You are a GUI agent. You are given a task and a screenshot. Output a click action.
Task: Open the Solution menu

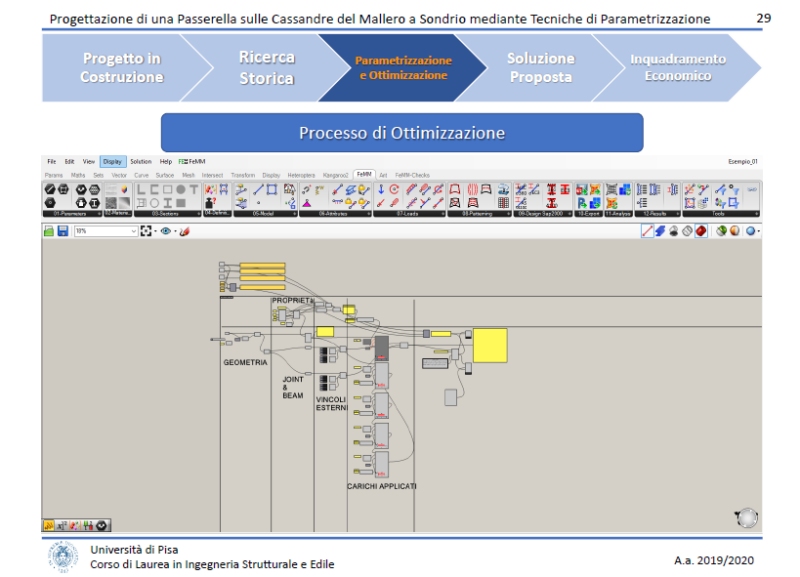pyautogui.click(x=141, y=161)
